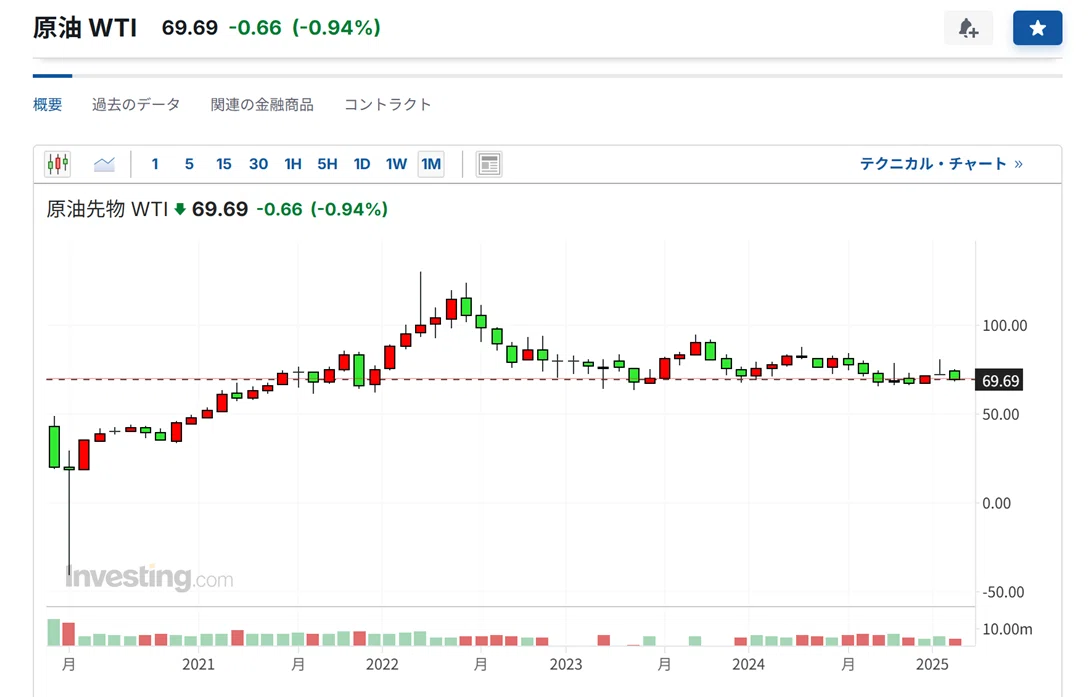Click the long-wick candle dropping below zero
This screenshot has width=1089, height=697.
pos(69,514)
